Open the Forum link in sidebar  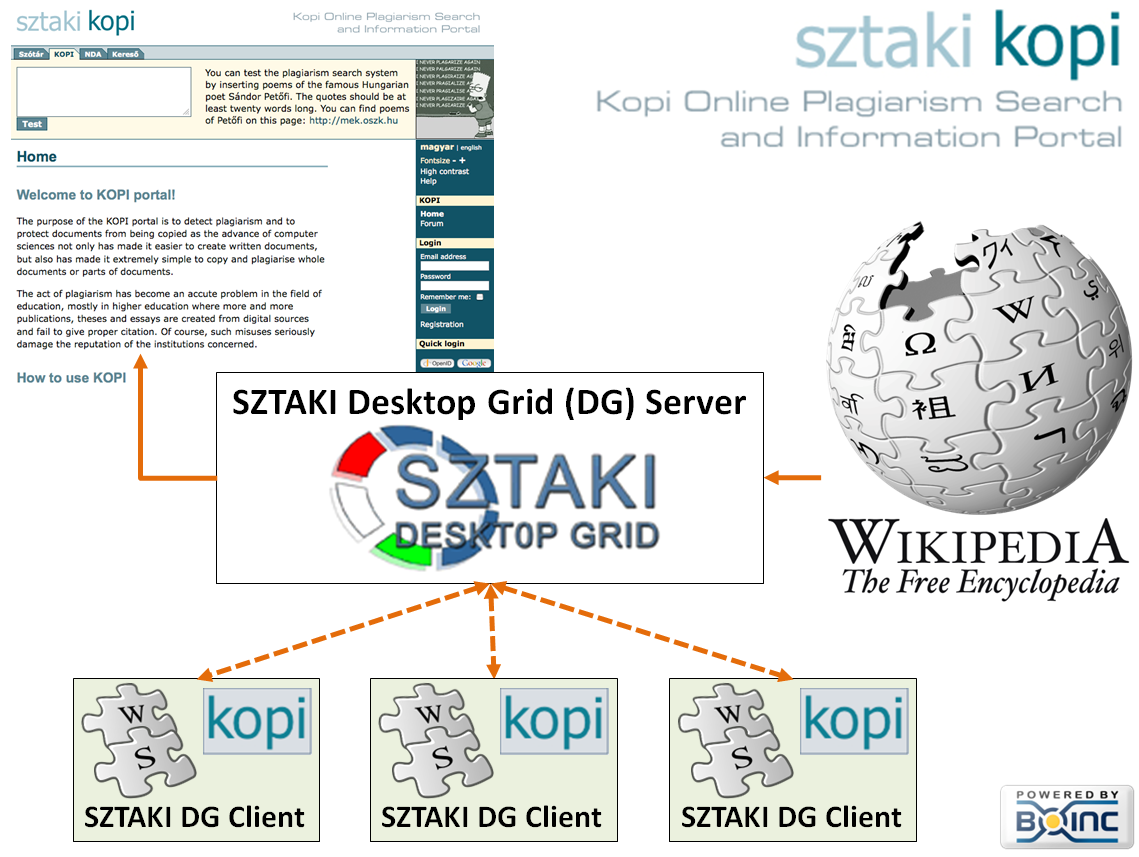[x=431, y=224]
